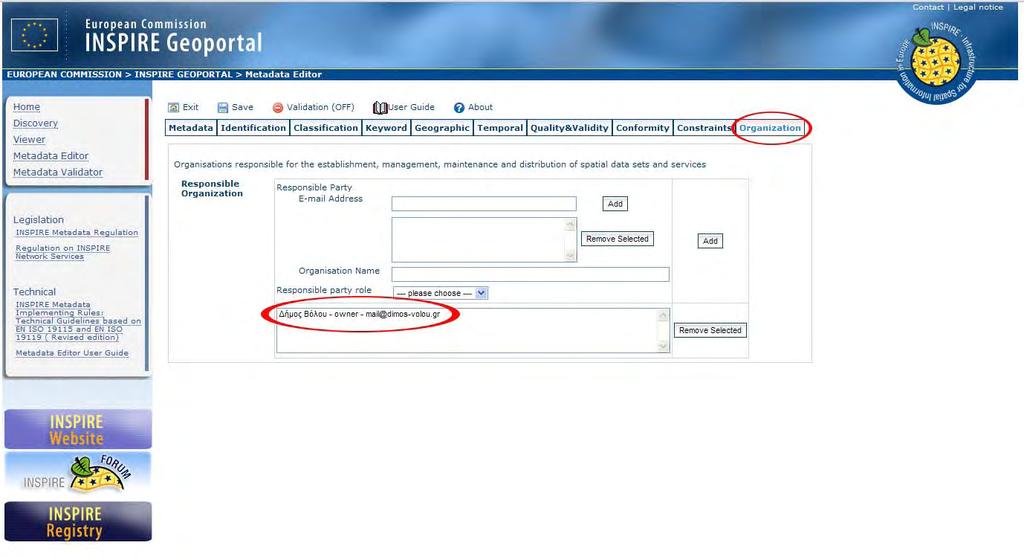
Task: Click scroll down arrow of e-mail list
Action: click(570, 255)
